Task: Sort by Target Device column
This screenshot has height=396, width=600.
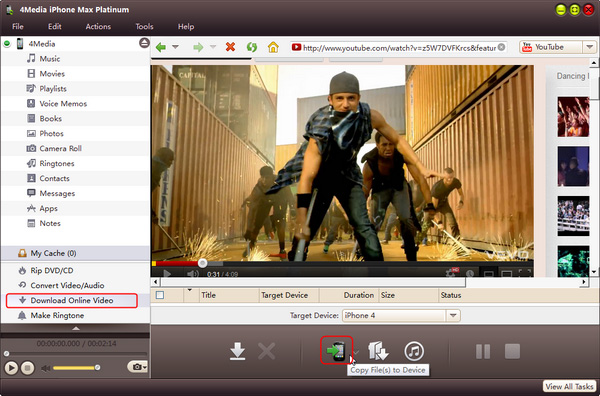Action: click(x=284, y=295)
